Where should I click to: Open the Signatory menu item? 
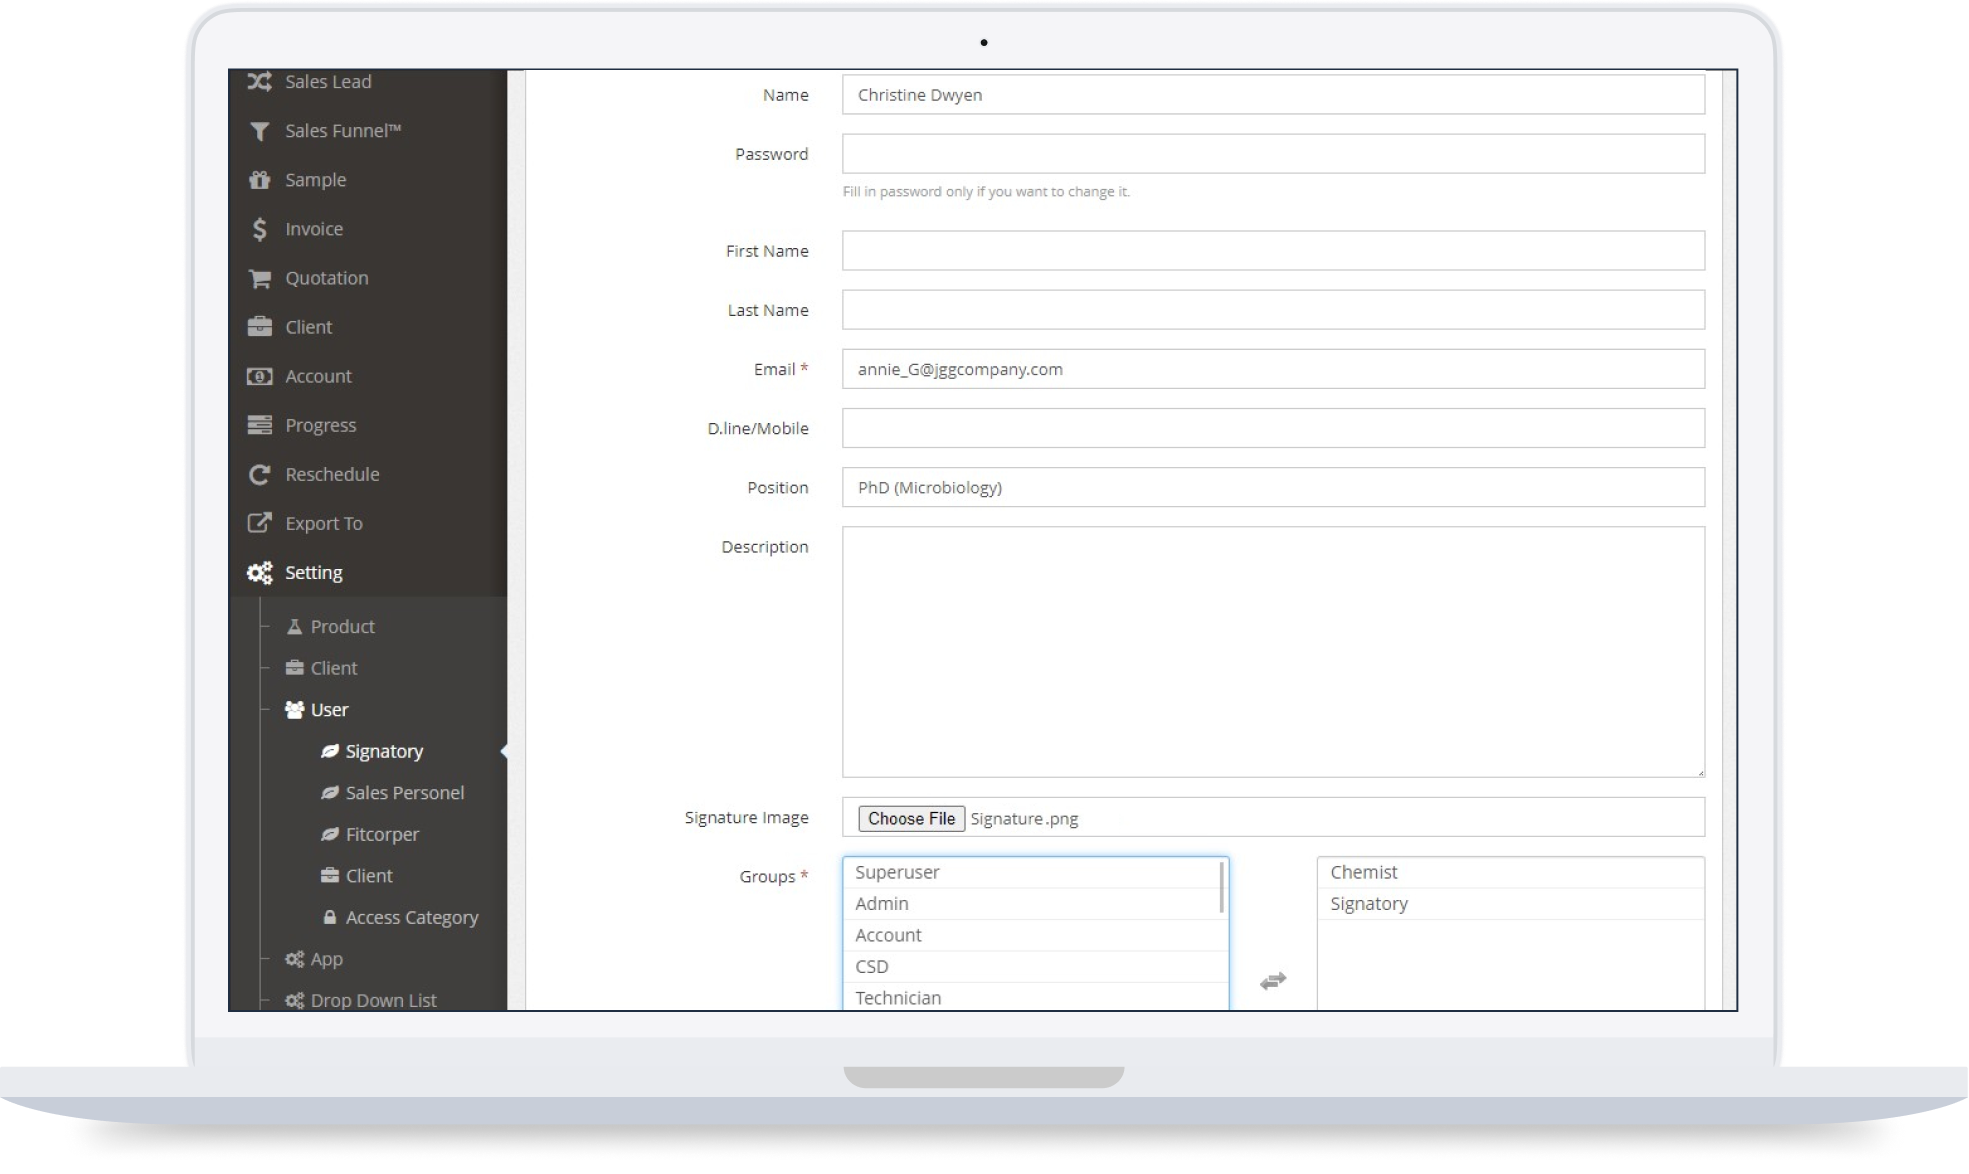pos(384,751)
